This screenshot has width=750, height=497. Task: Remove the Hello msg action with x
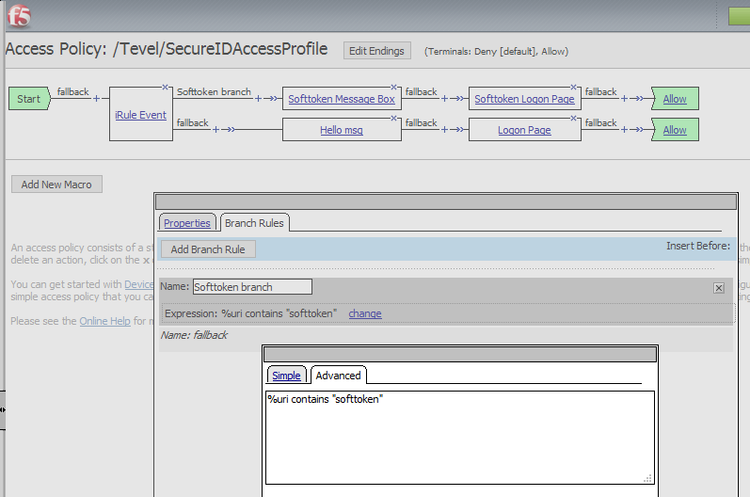click(395, 118)
